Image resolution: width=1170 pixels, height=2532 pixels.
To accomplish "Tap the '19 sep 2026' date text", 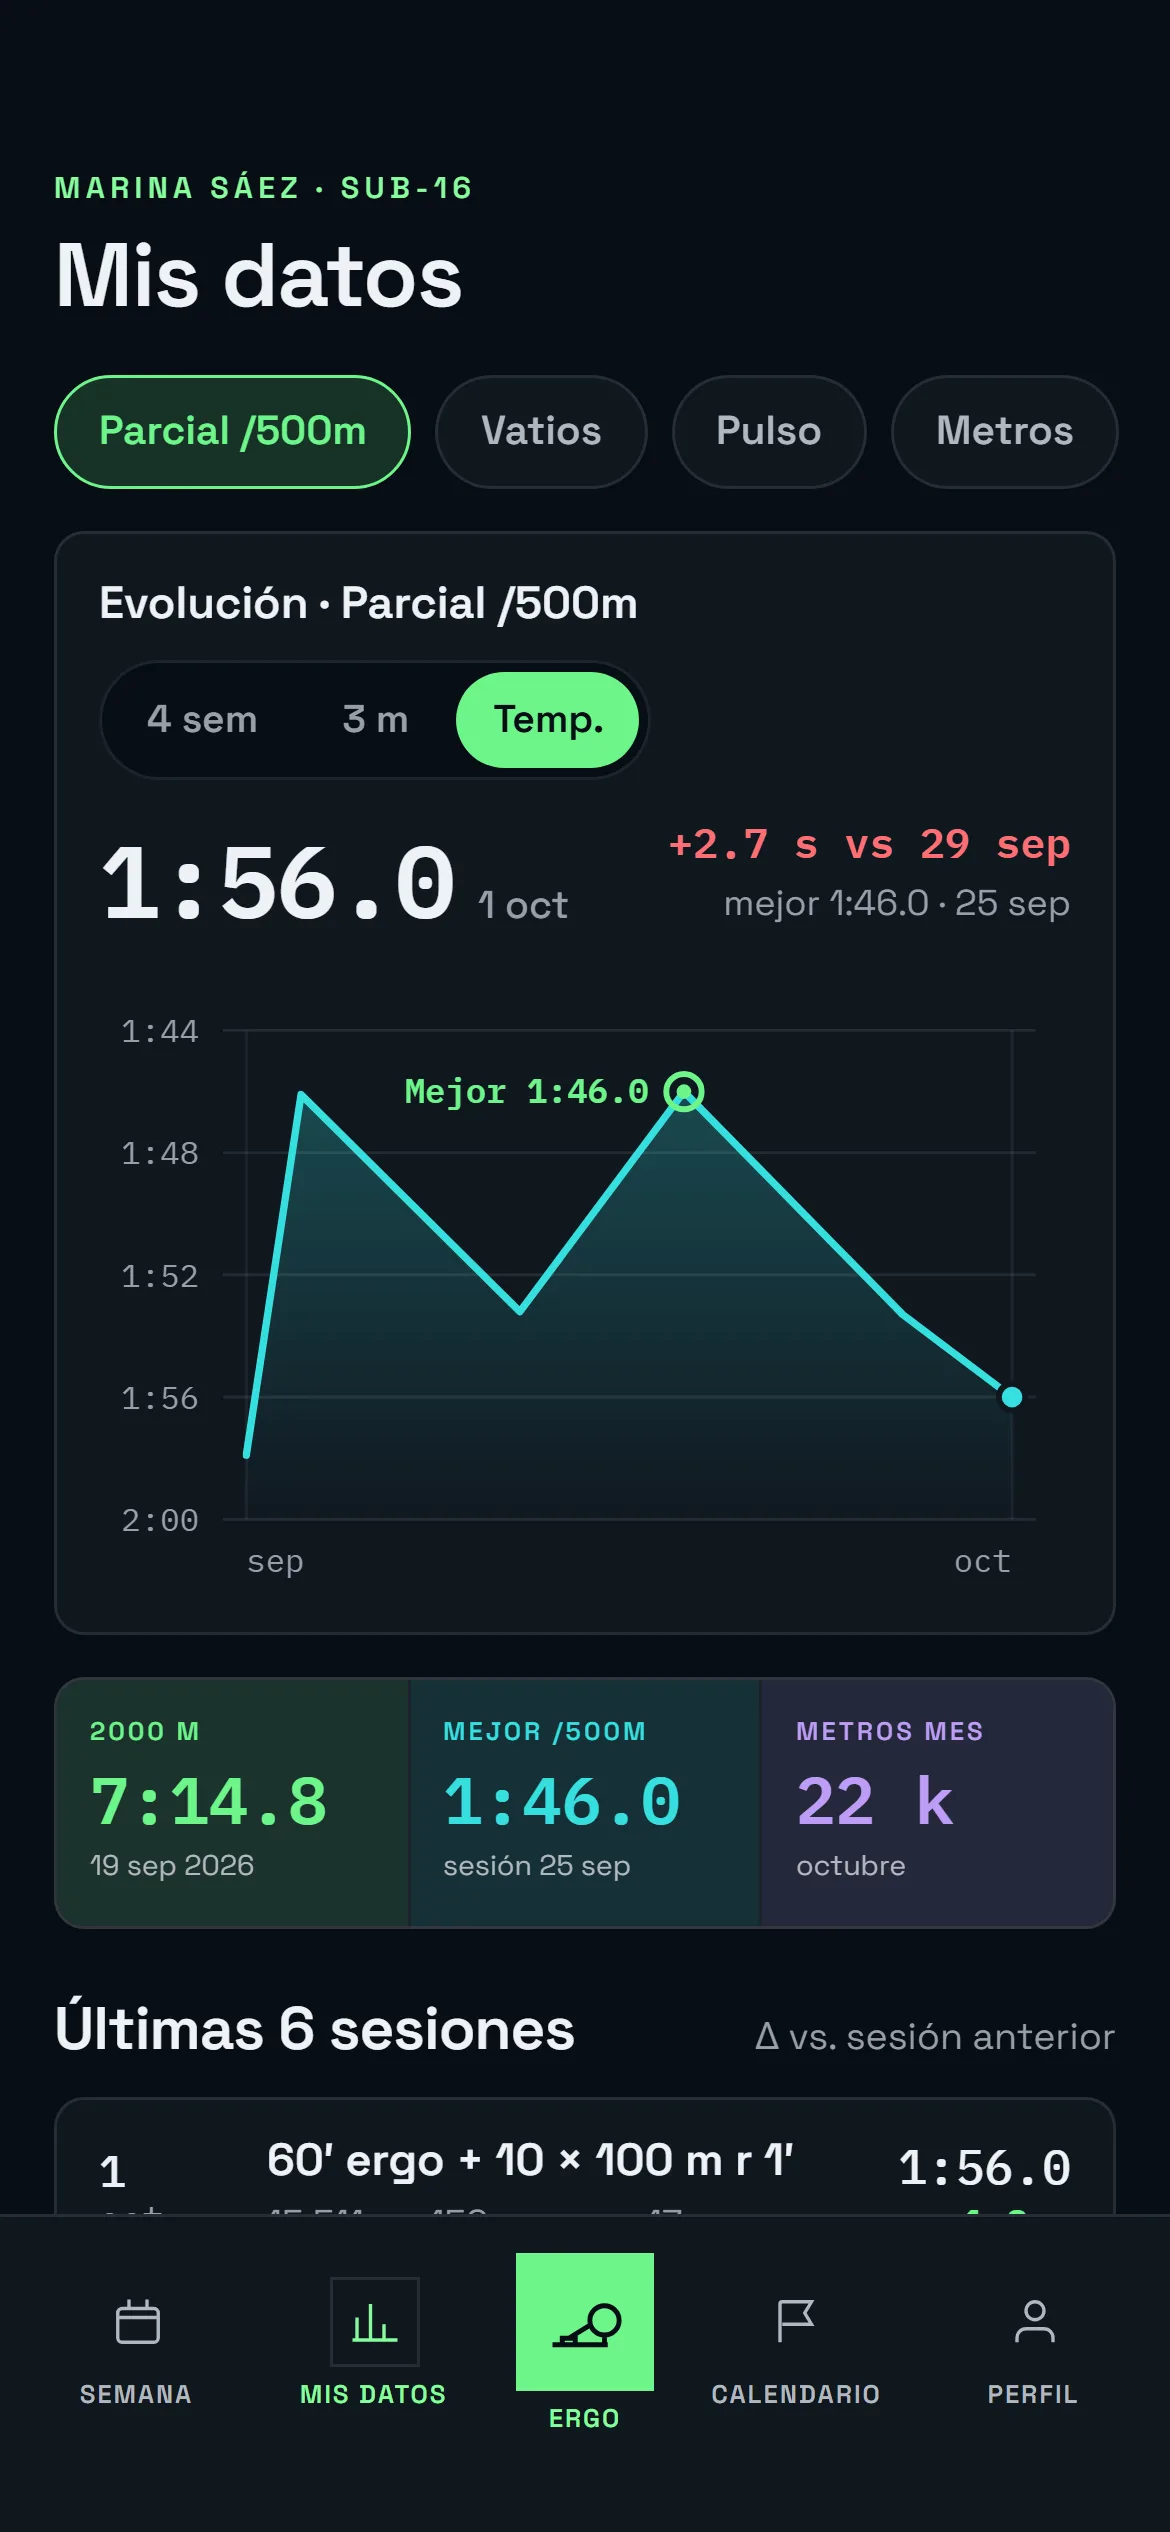I will point(172,1865).
